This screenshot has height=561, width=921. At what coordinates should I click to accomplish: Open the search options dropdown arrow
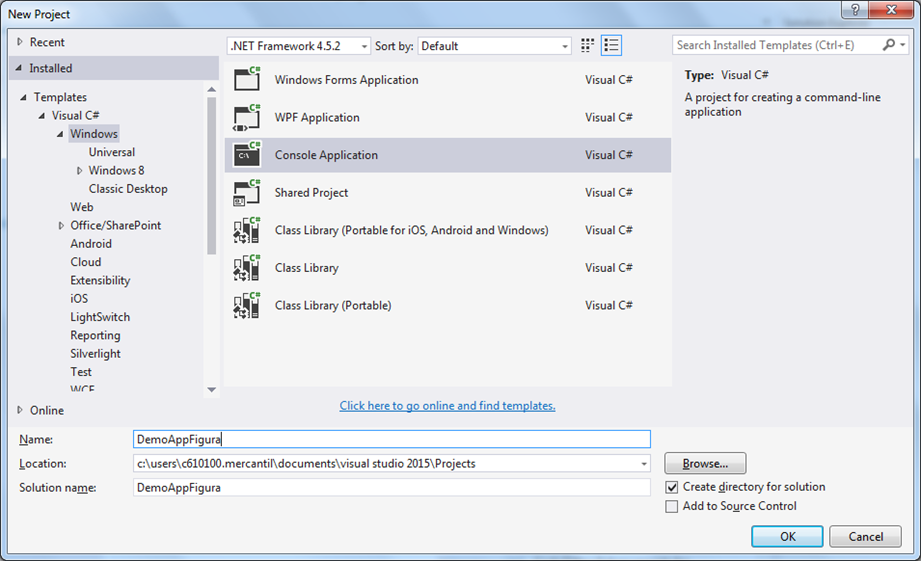[x=903, y=45]
